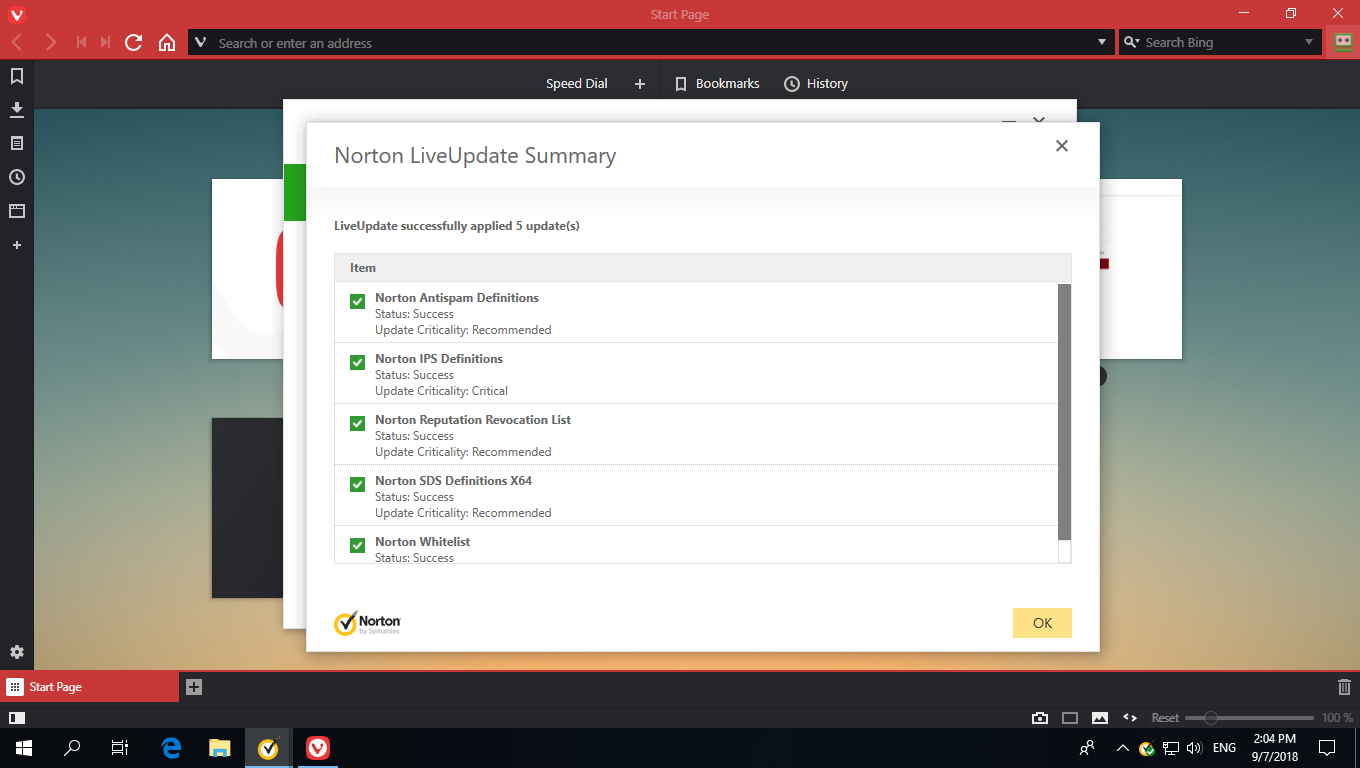
Task: Show closed tabs trash can
Action: (x=1344, y=687)
